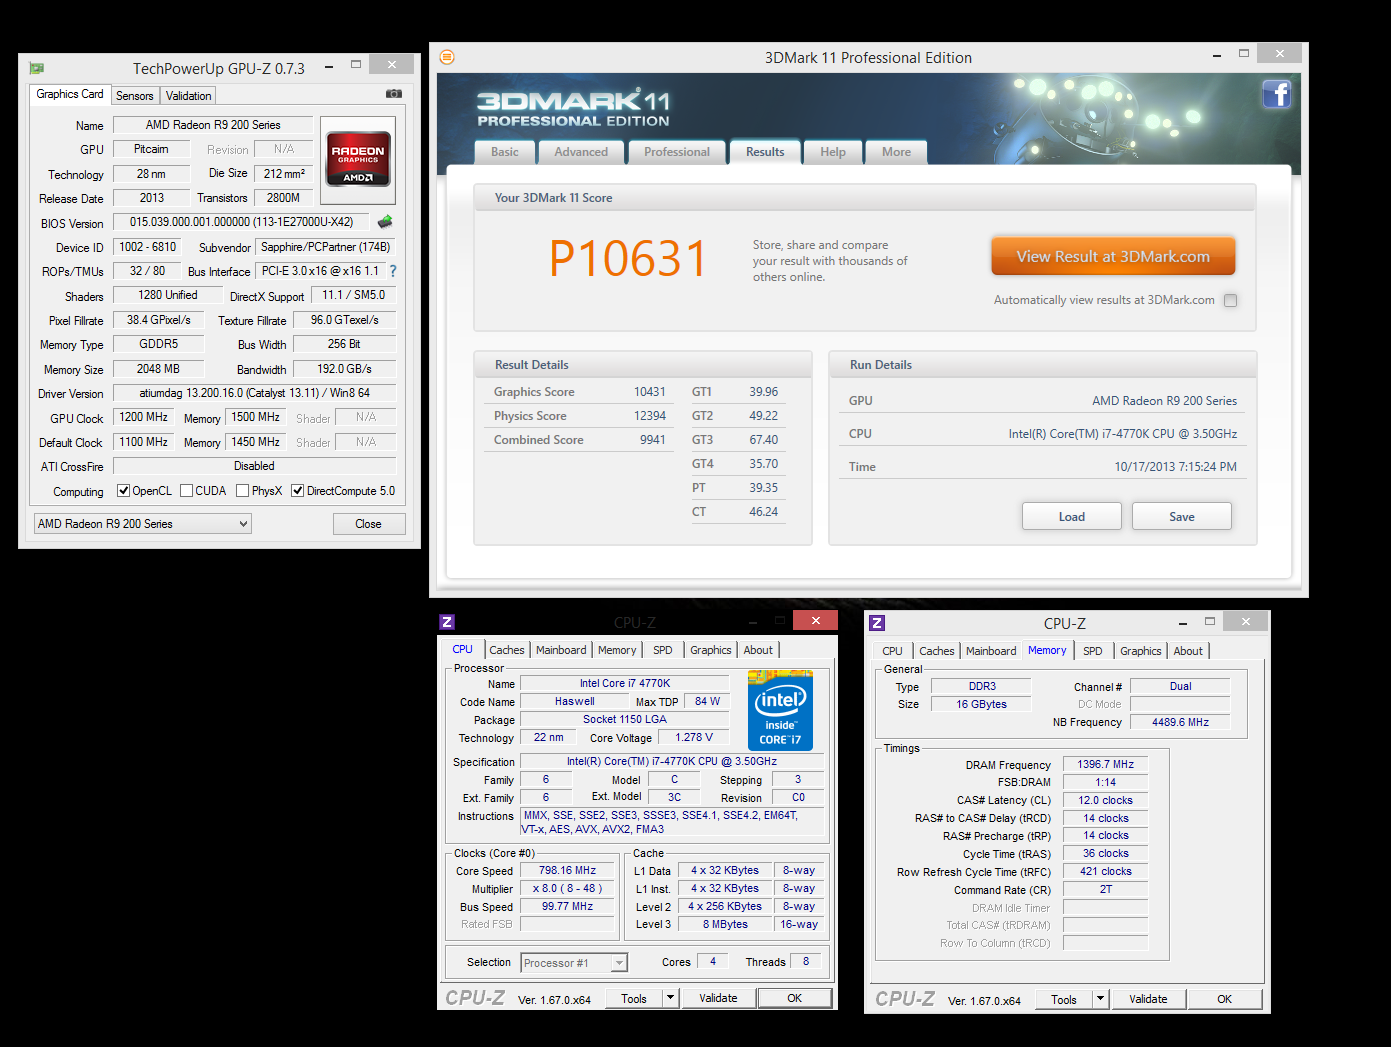This screenshot has height=1047, width=1391.
Task: Click the Bus Interface question mark icon
Action: point(393,271)
